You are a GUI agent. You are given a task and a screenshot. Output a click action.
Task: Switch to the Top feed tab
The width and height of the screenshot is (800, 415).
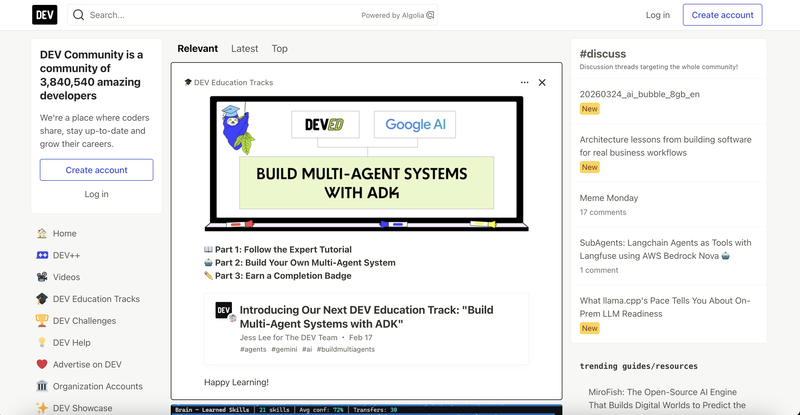click(x=279, y=48)
